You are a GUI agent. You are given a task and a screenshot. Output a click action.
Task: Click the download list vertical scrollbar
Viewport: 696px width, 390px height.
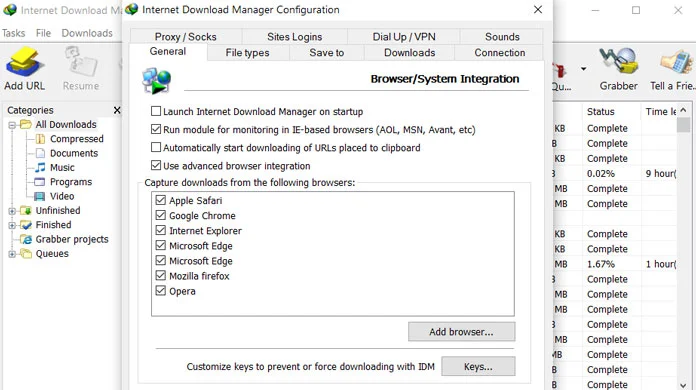coord(683,247)
